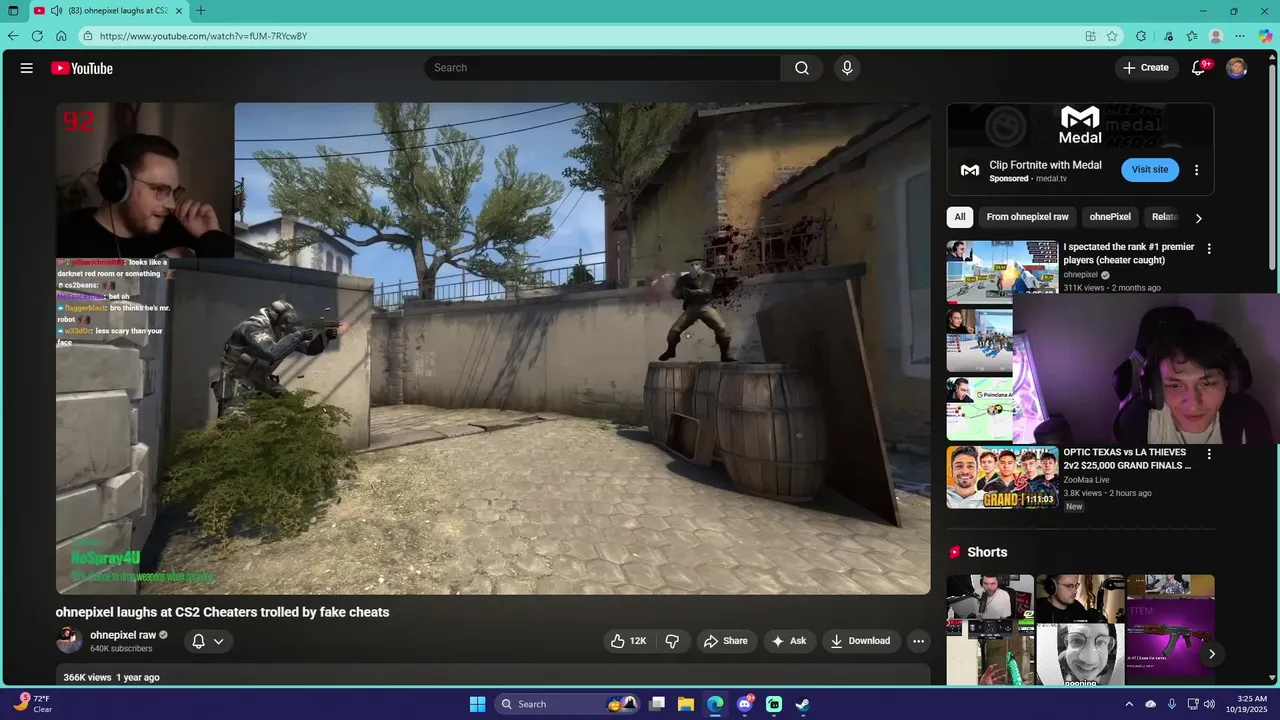The image size is (1280, 720).
Task: Open the ohnepixel raw channel name link
Action: point(123,635)
